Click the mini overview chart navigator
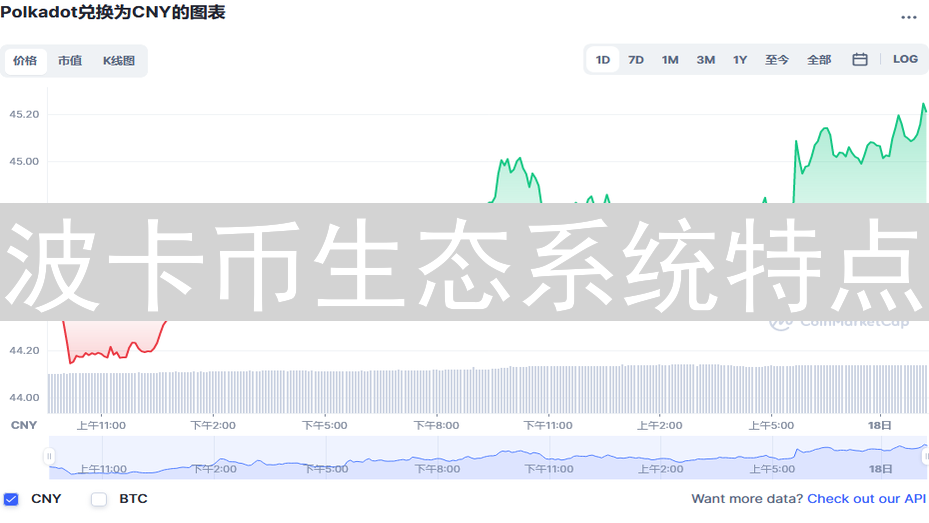The height and width of the screenshot is (523, 929). 488,457
